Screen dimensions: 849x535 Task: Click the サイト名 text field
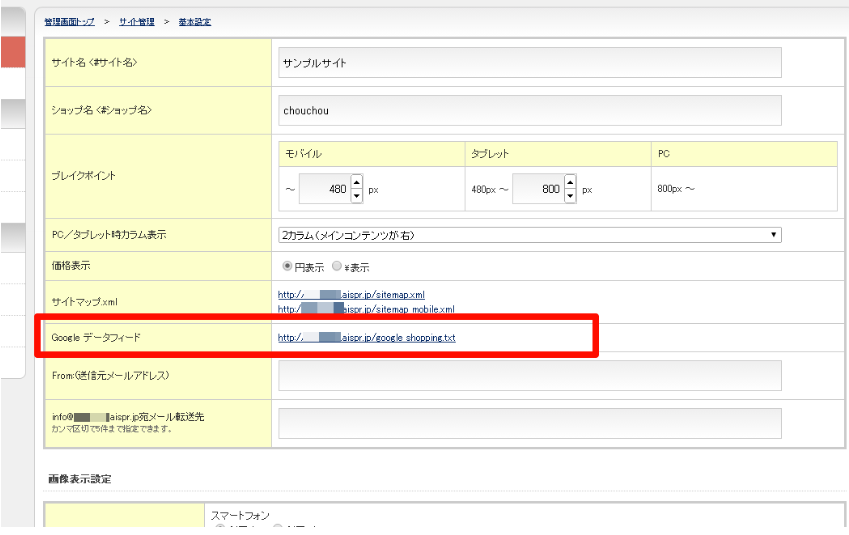529,63
